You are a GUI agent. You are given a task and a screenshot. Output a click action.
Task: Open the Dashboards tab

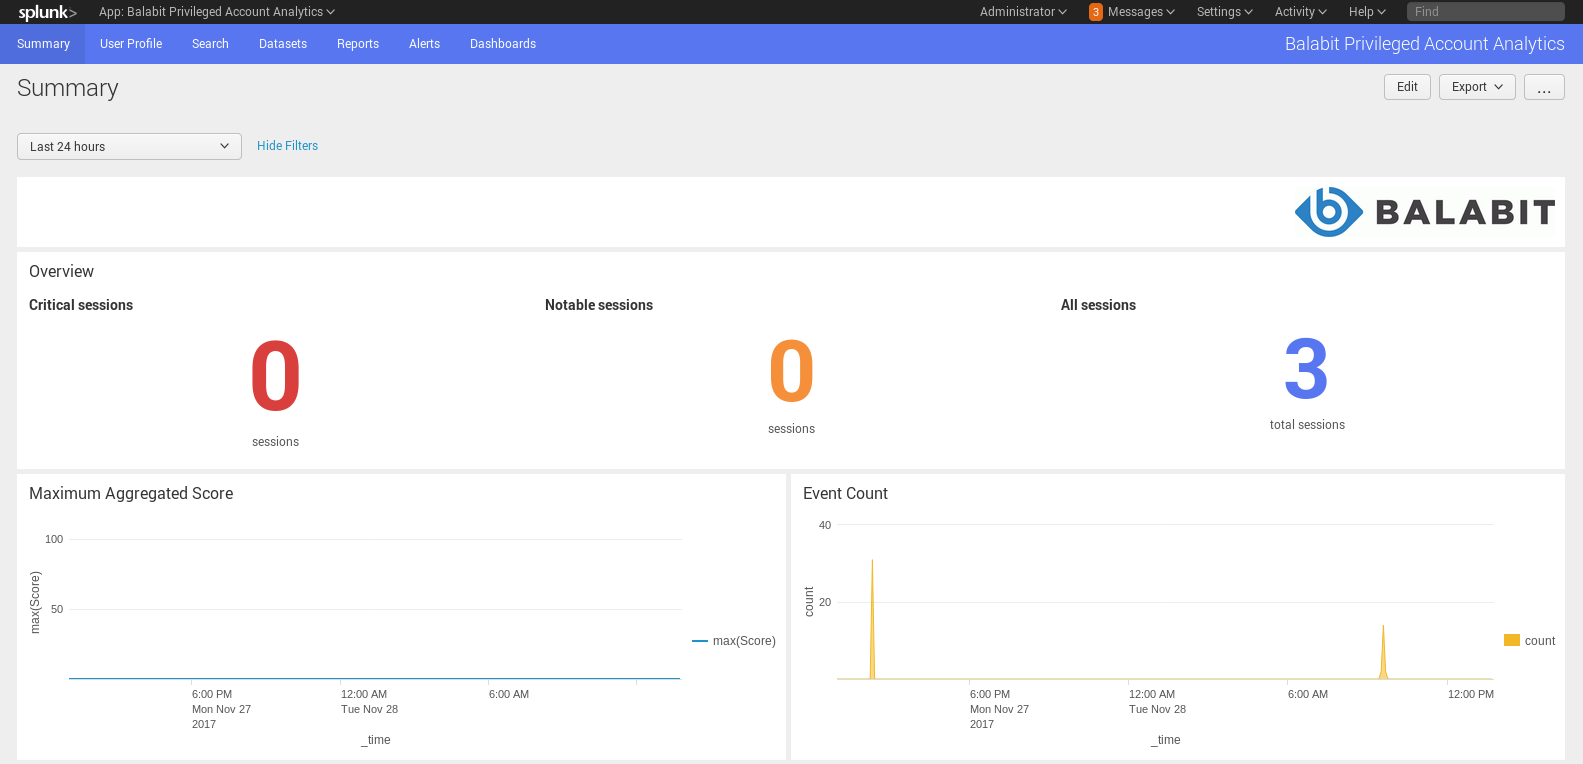pos(503,44)
